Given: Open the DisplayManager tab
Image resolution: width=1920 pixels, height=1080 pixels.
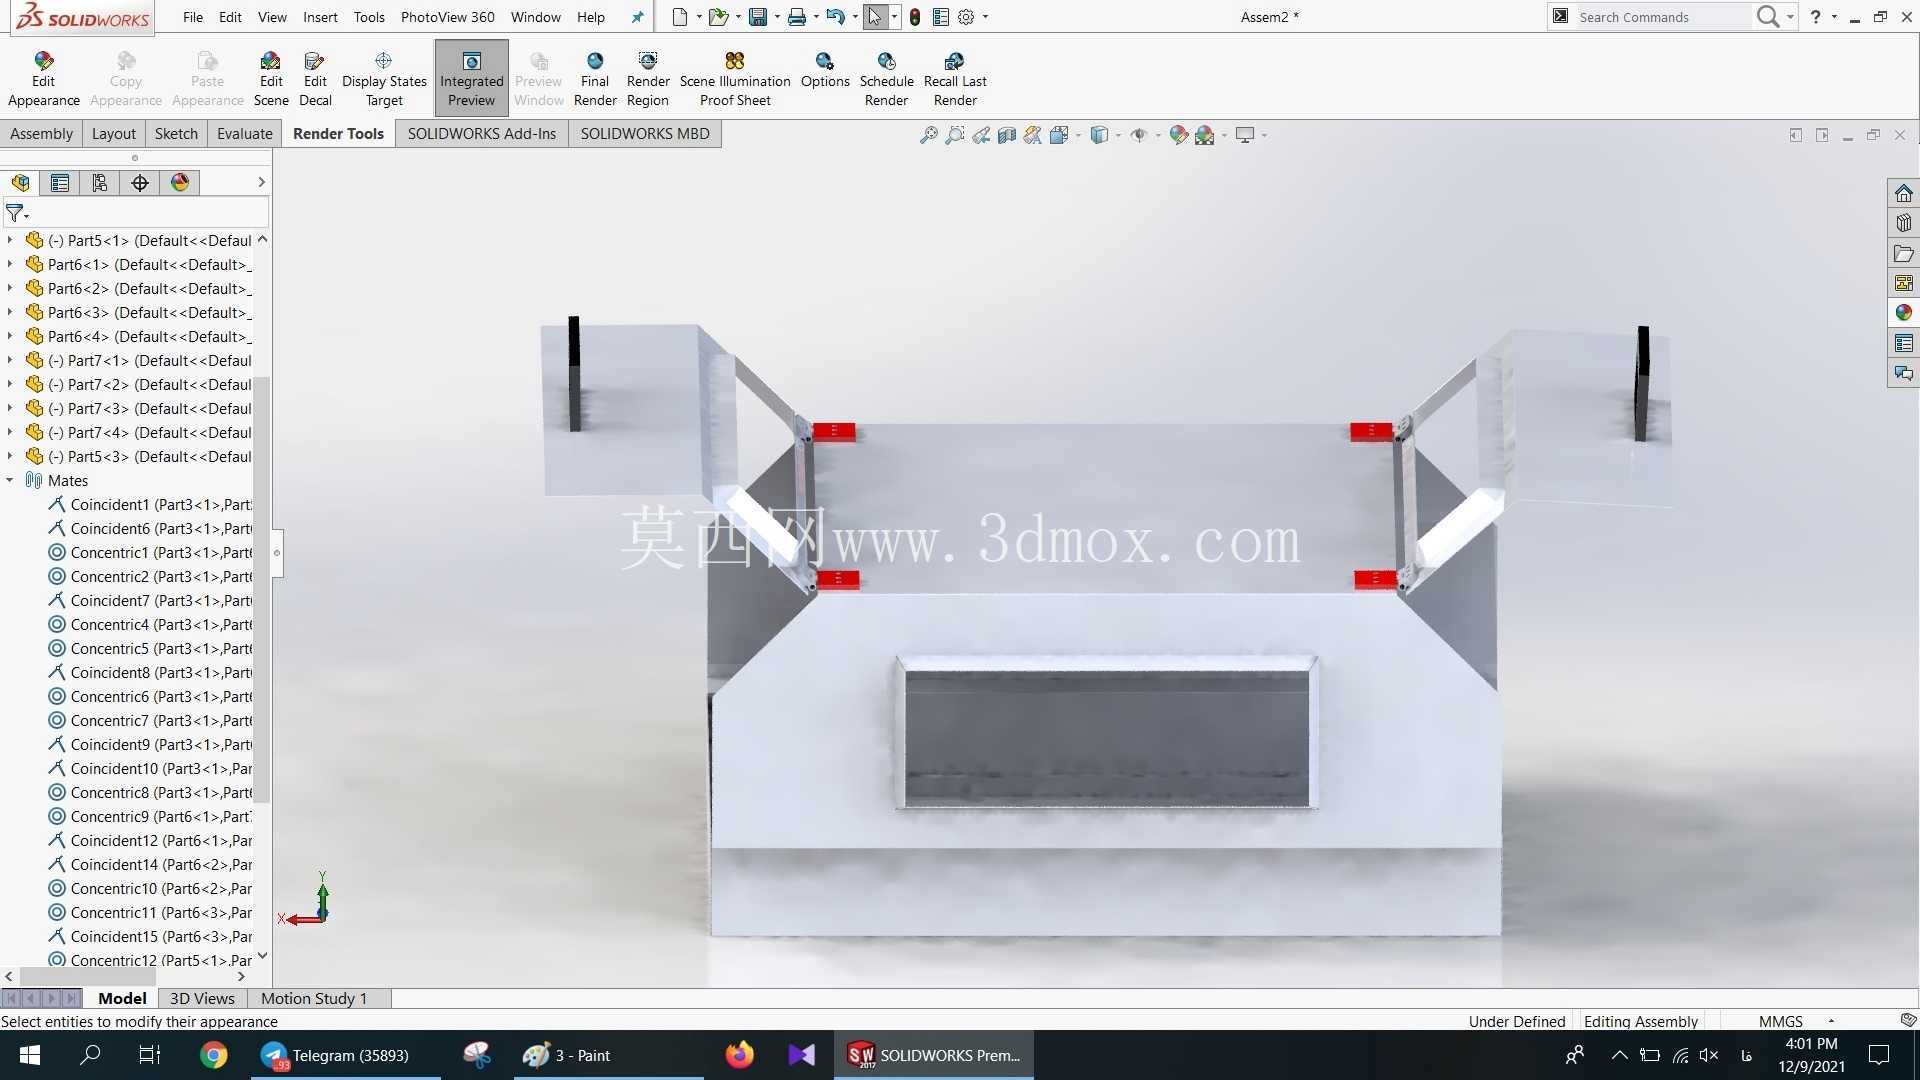Looking at the screenshot, I should click(x=180, y=183).
